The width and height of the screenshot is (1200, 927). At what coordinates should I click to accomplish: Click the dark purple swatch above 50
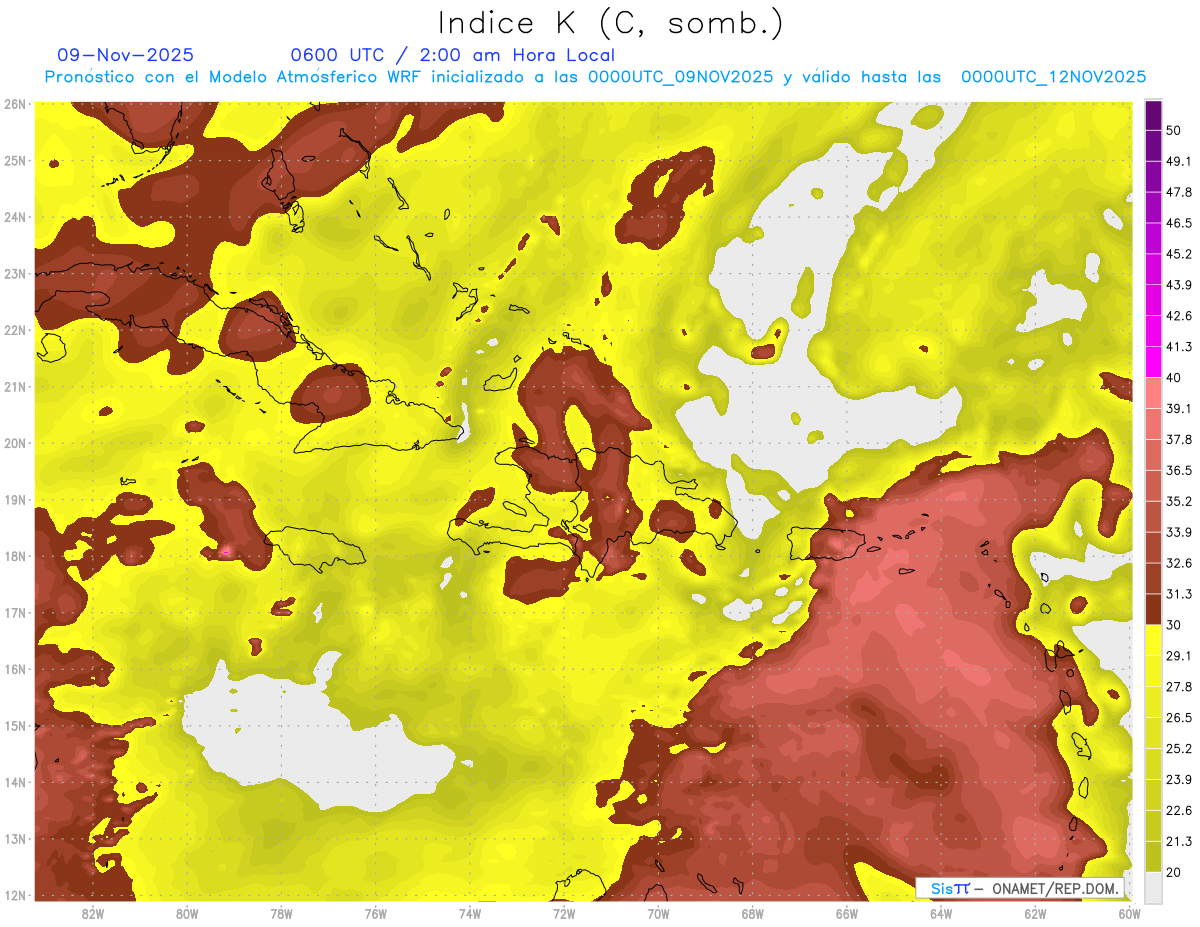[x=1153, y=115]
